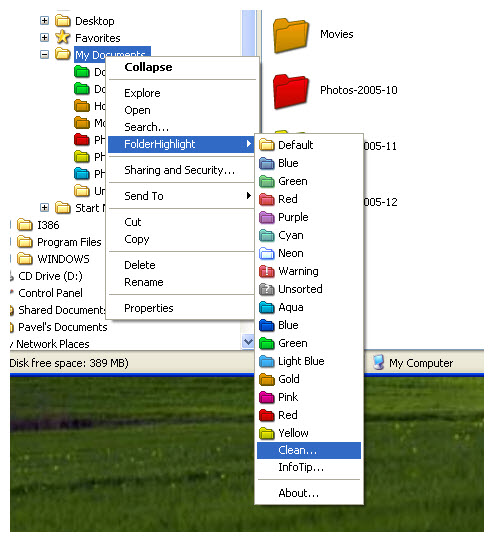The image size is (494, 542).
Task: Apply the Aqua folder icon
Action: (267, 307)
